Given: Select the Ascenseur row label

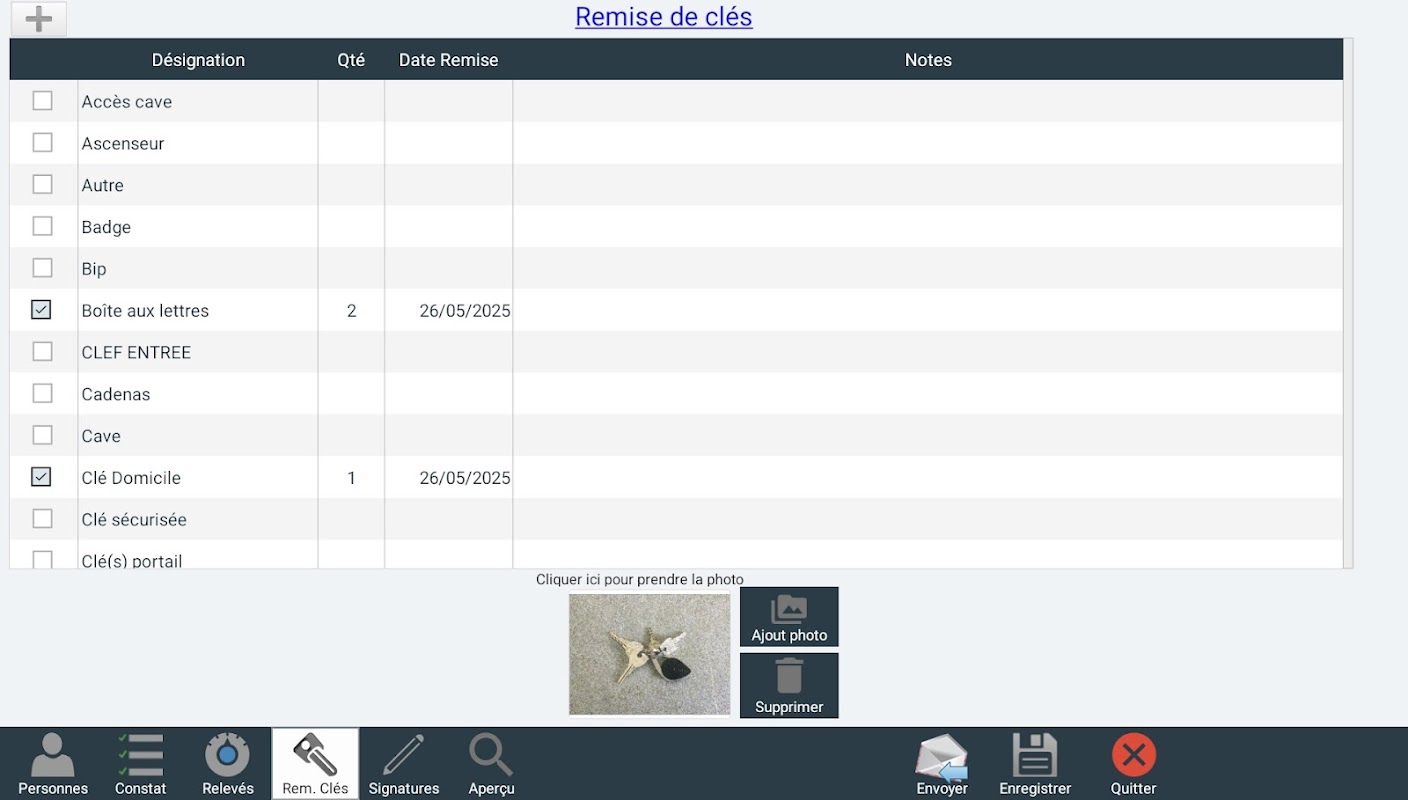Looking at the screenshot, I should point(123,143).
